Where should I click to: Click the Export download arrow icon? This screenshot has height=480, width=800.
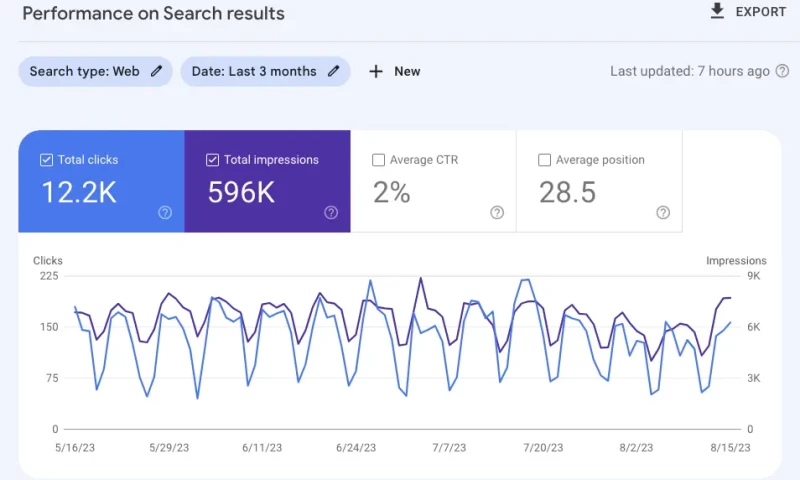pos(716,12)
